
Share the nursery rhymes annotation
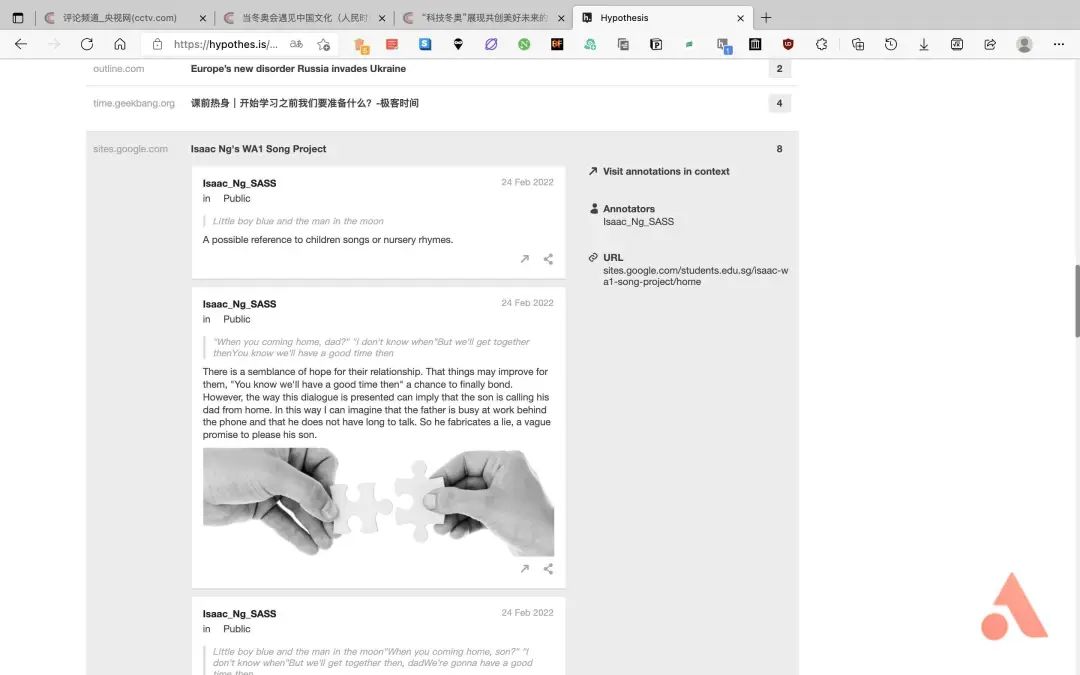click(548, 259)
